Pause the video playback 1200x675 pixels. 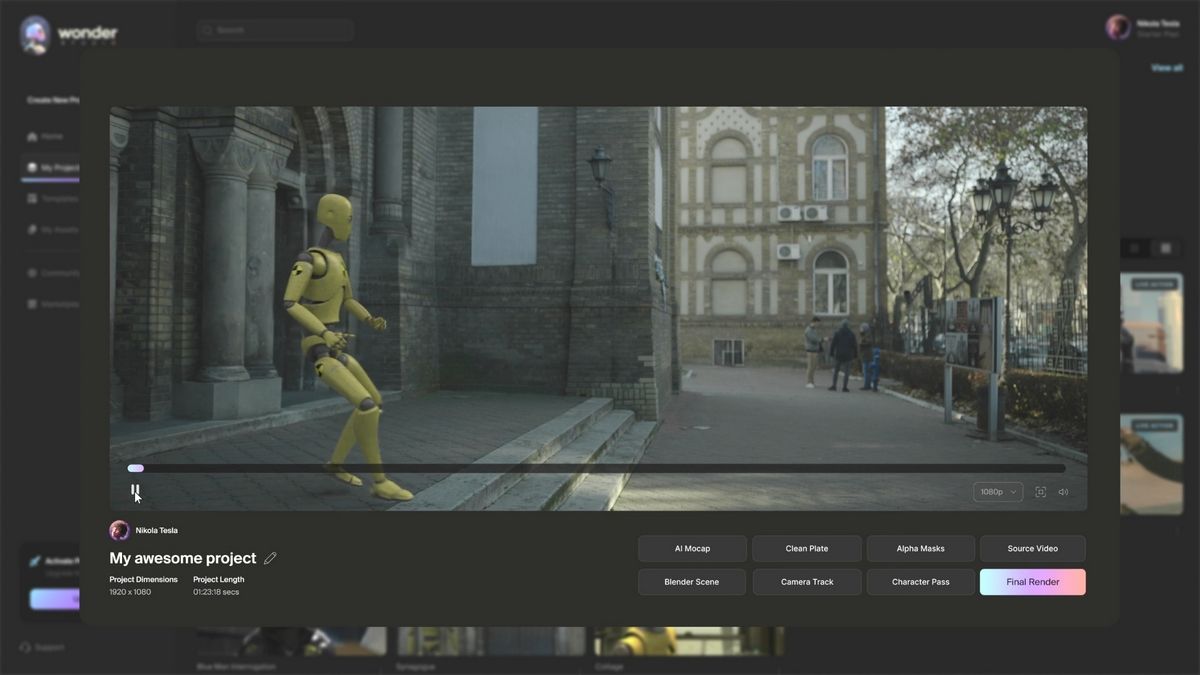[135, 491]
